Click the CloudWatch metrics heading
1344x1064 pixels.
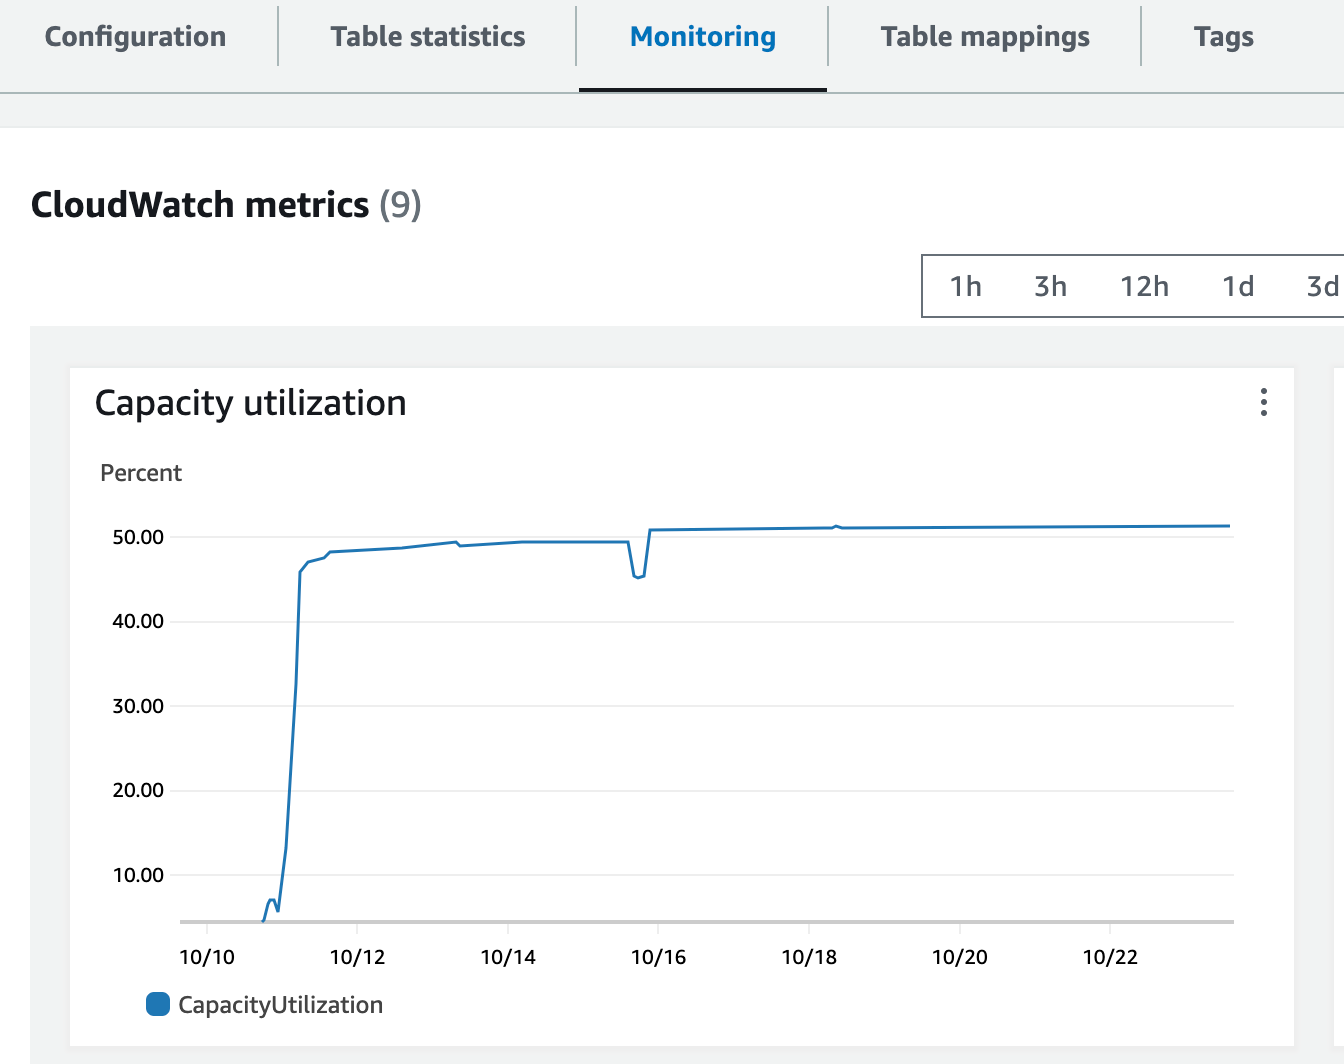[x=200, y=204]
